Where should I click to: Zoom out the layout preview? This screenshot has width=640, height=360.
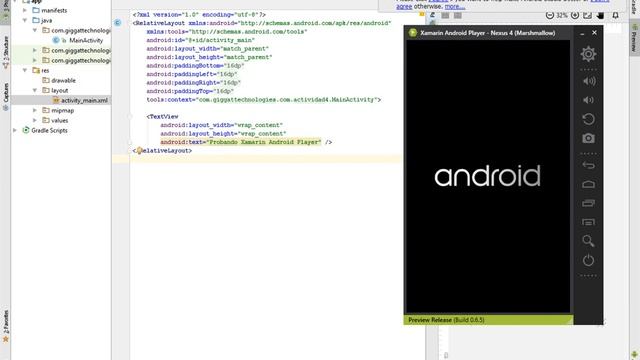[550, 15]
